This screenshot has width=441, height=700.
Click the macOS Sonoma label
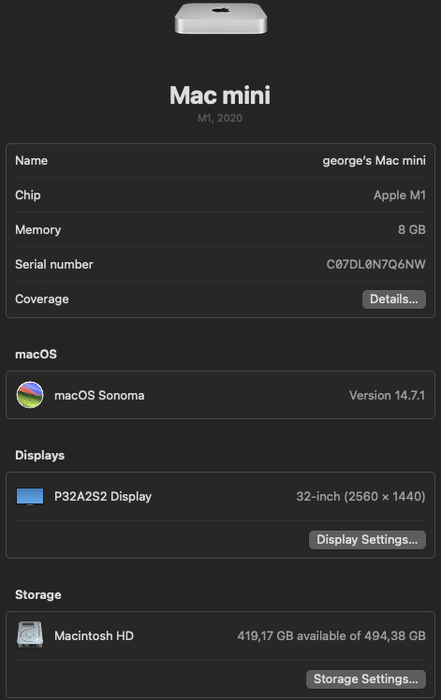click(x=99, y=396)
